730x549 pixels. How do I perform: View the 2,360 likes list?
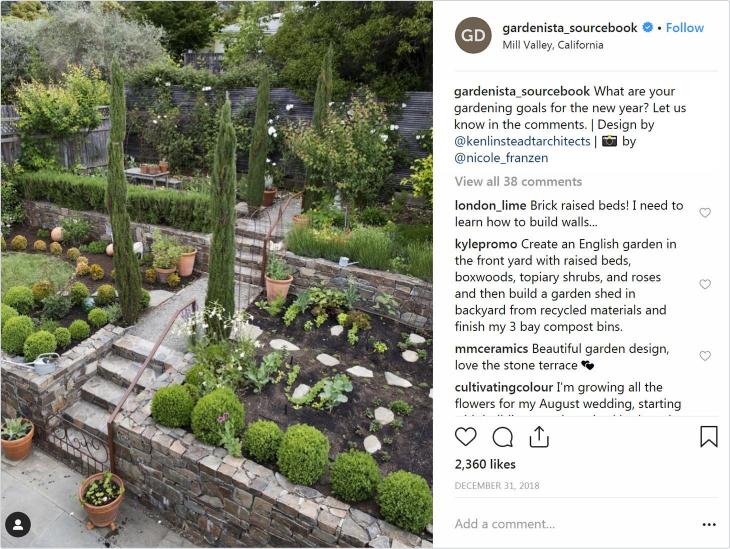click(x=485, y=464)
